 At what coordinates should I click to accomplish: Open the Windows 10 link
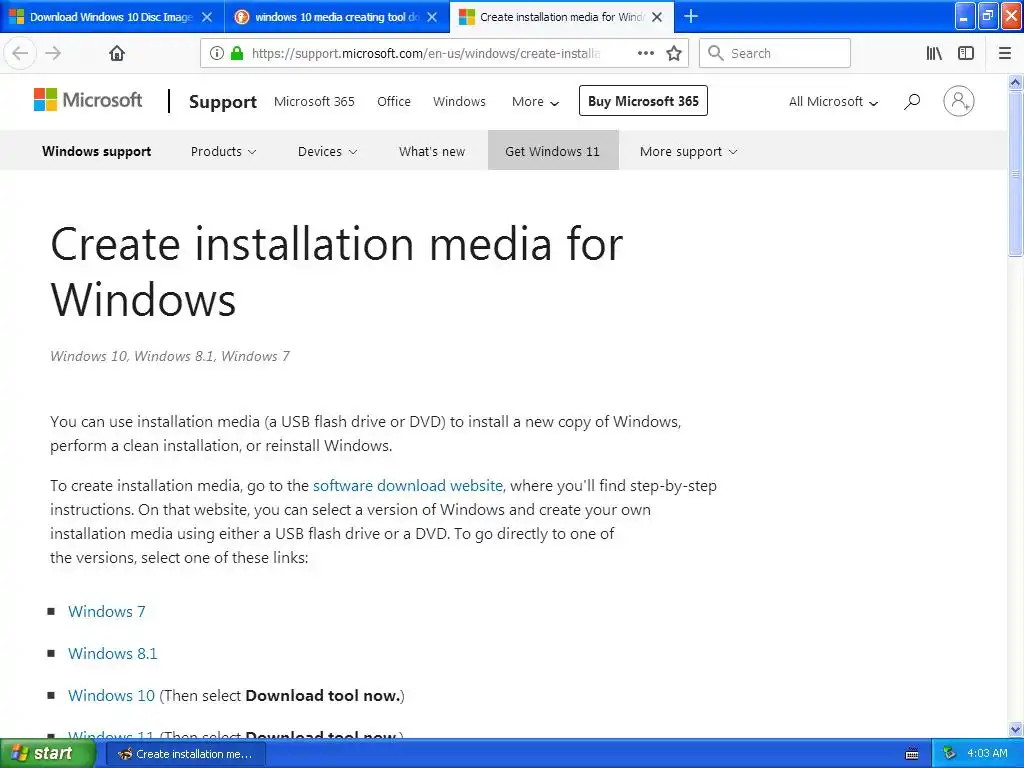click(x=111, y=696)
